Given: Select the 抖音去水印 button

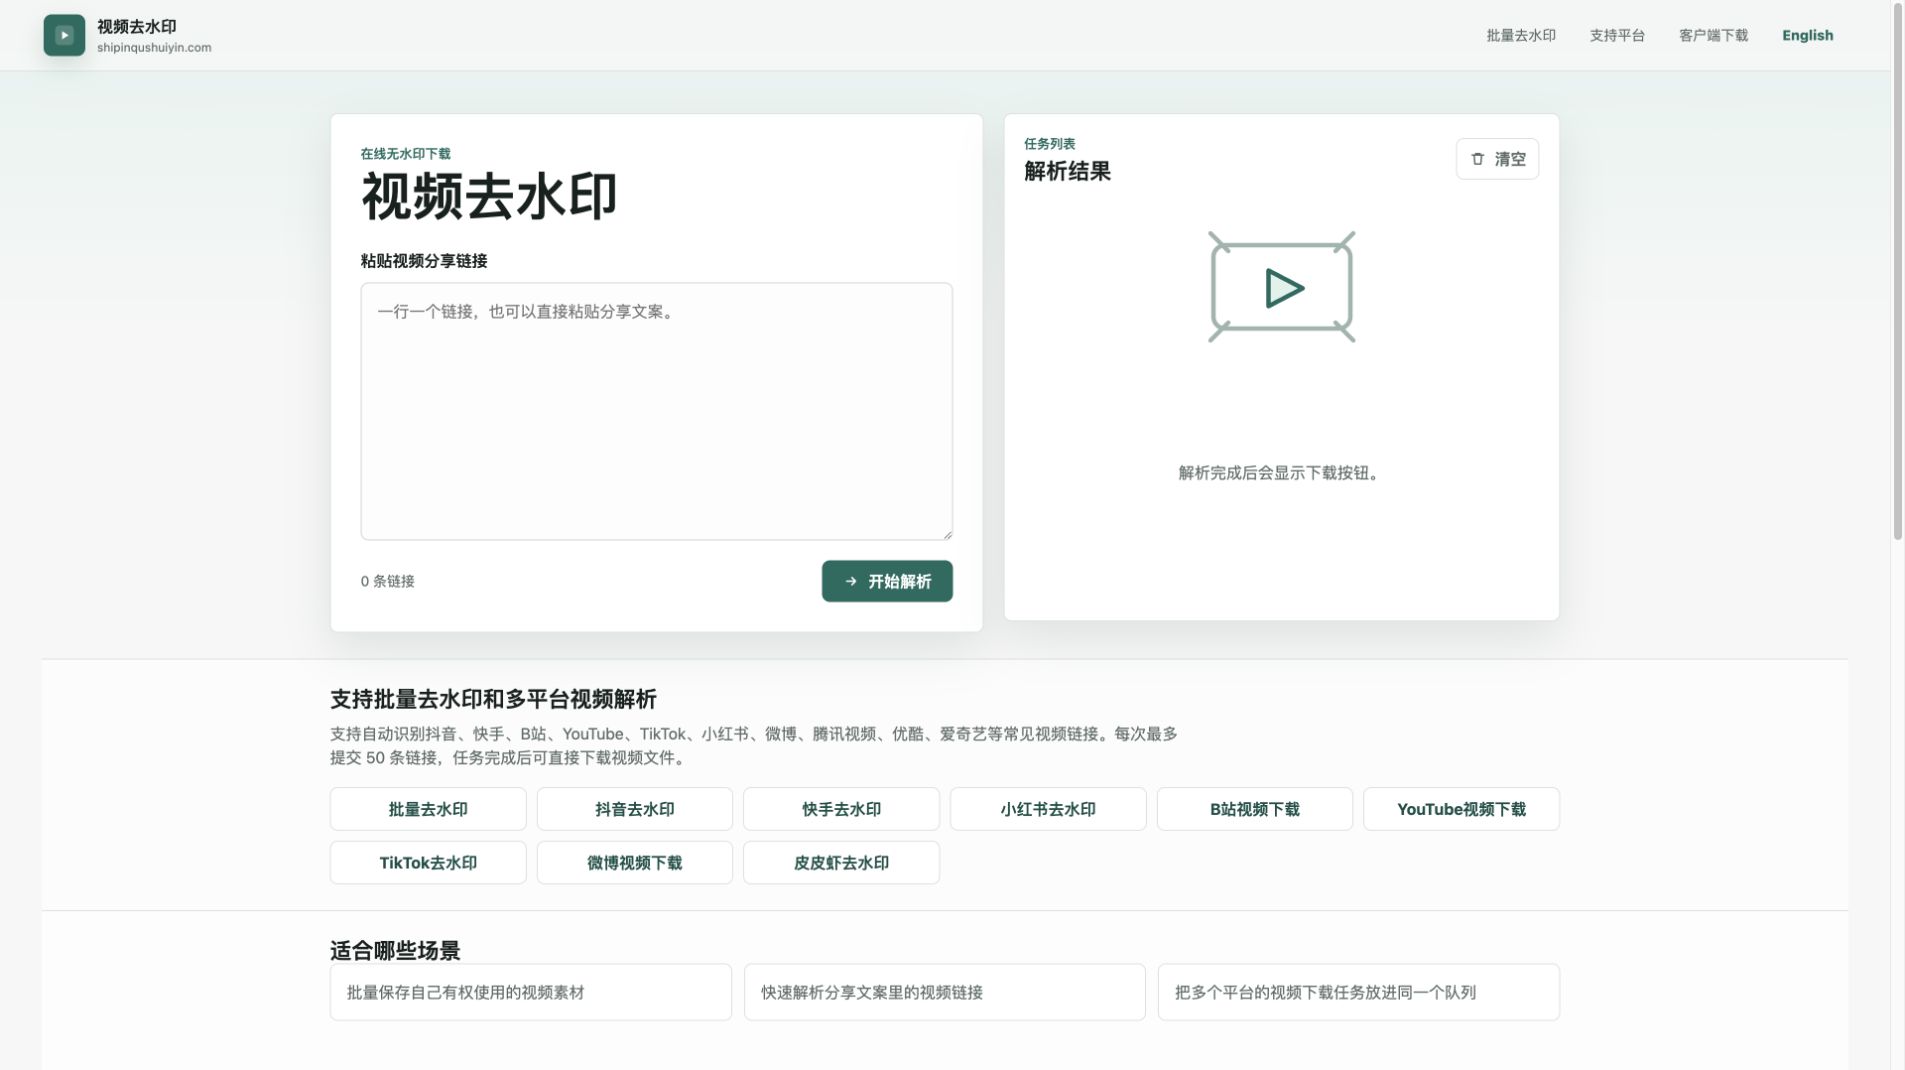Looking at the screenshot, I should click(x=634, y=809).
